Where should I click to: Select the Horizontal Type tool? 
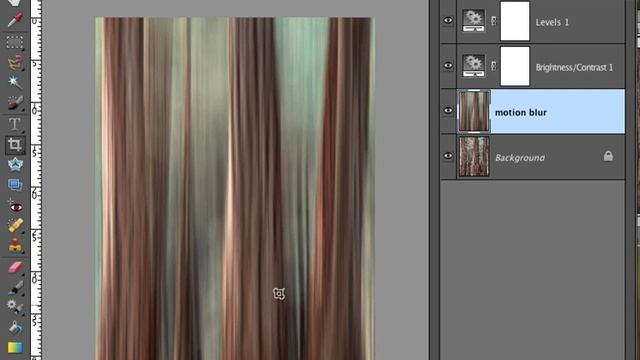(15, 124)
